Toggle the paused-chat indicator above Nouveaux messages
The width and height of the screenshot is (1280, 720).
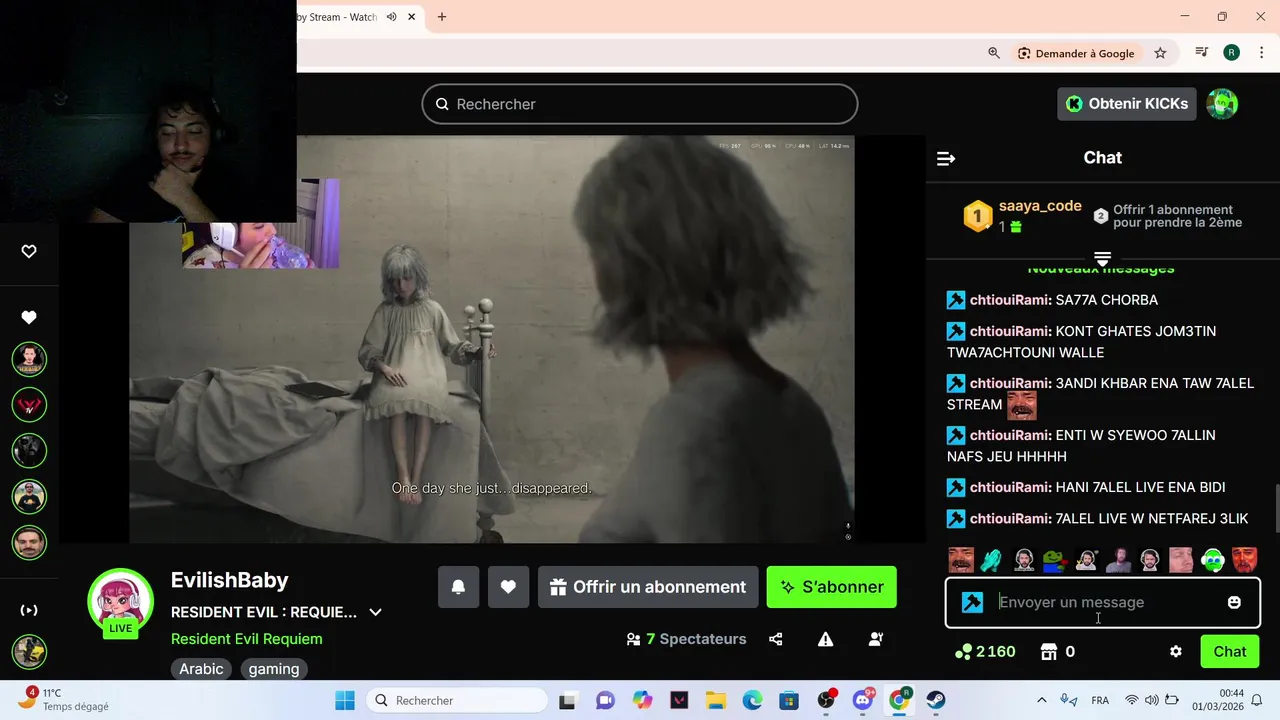tap(1102, 259)
